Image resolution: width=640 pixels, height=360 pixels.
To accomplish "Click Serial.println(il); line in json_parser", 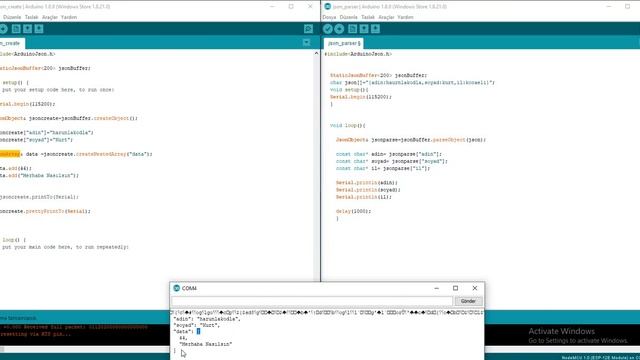I will click(364, 197).
